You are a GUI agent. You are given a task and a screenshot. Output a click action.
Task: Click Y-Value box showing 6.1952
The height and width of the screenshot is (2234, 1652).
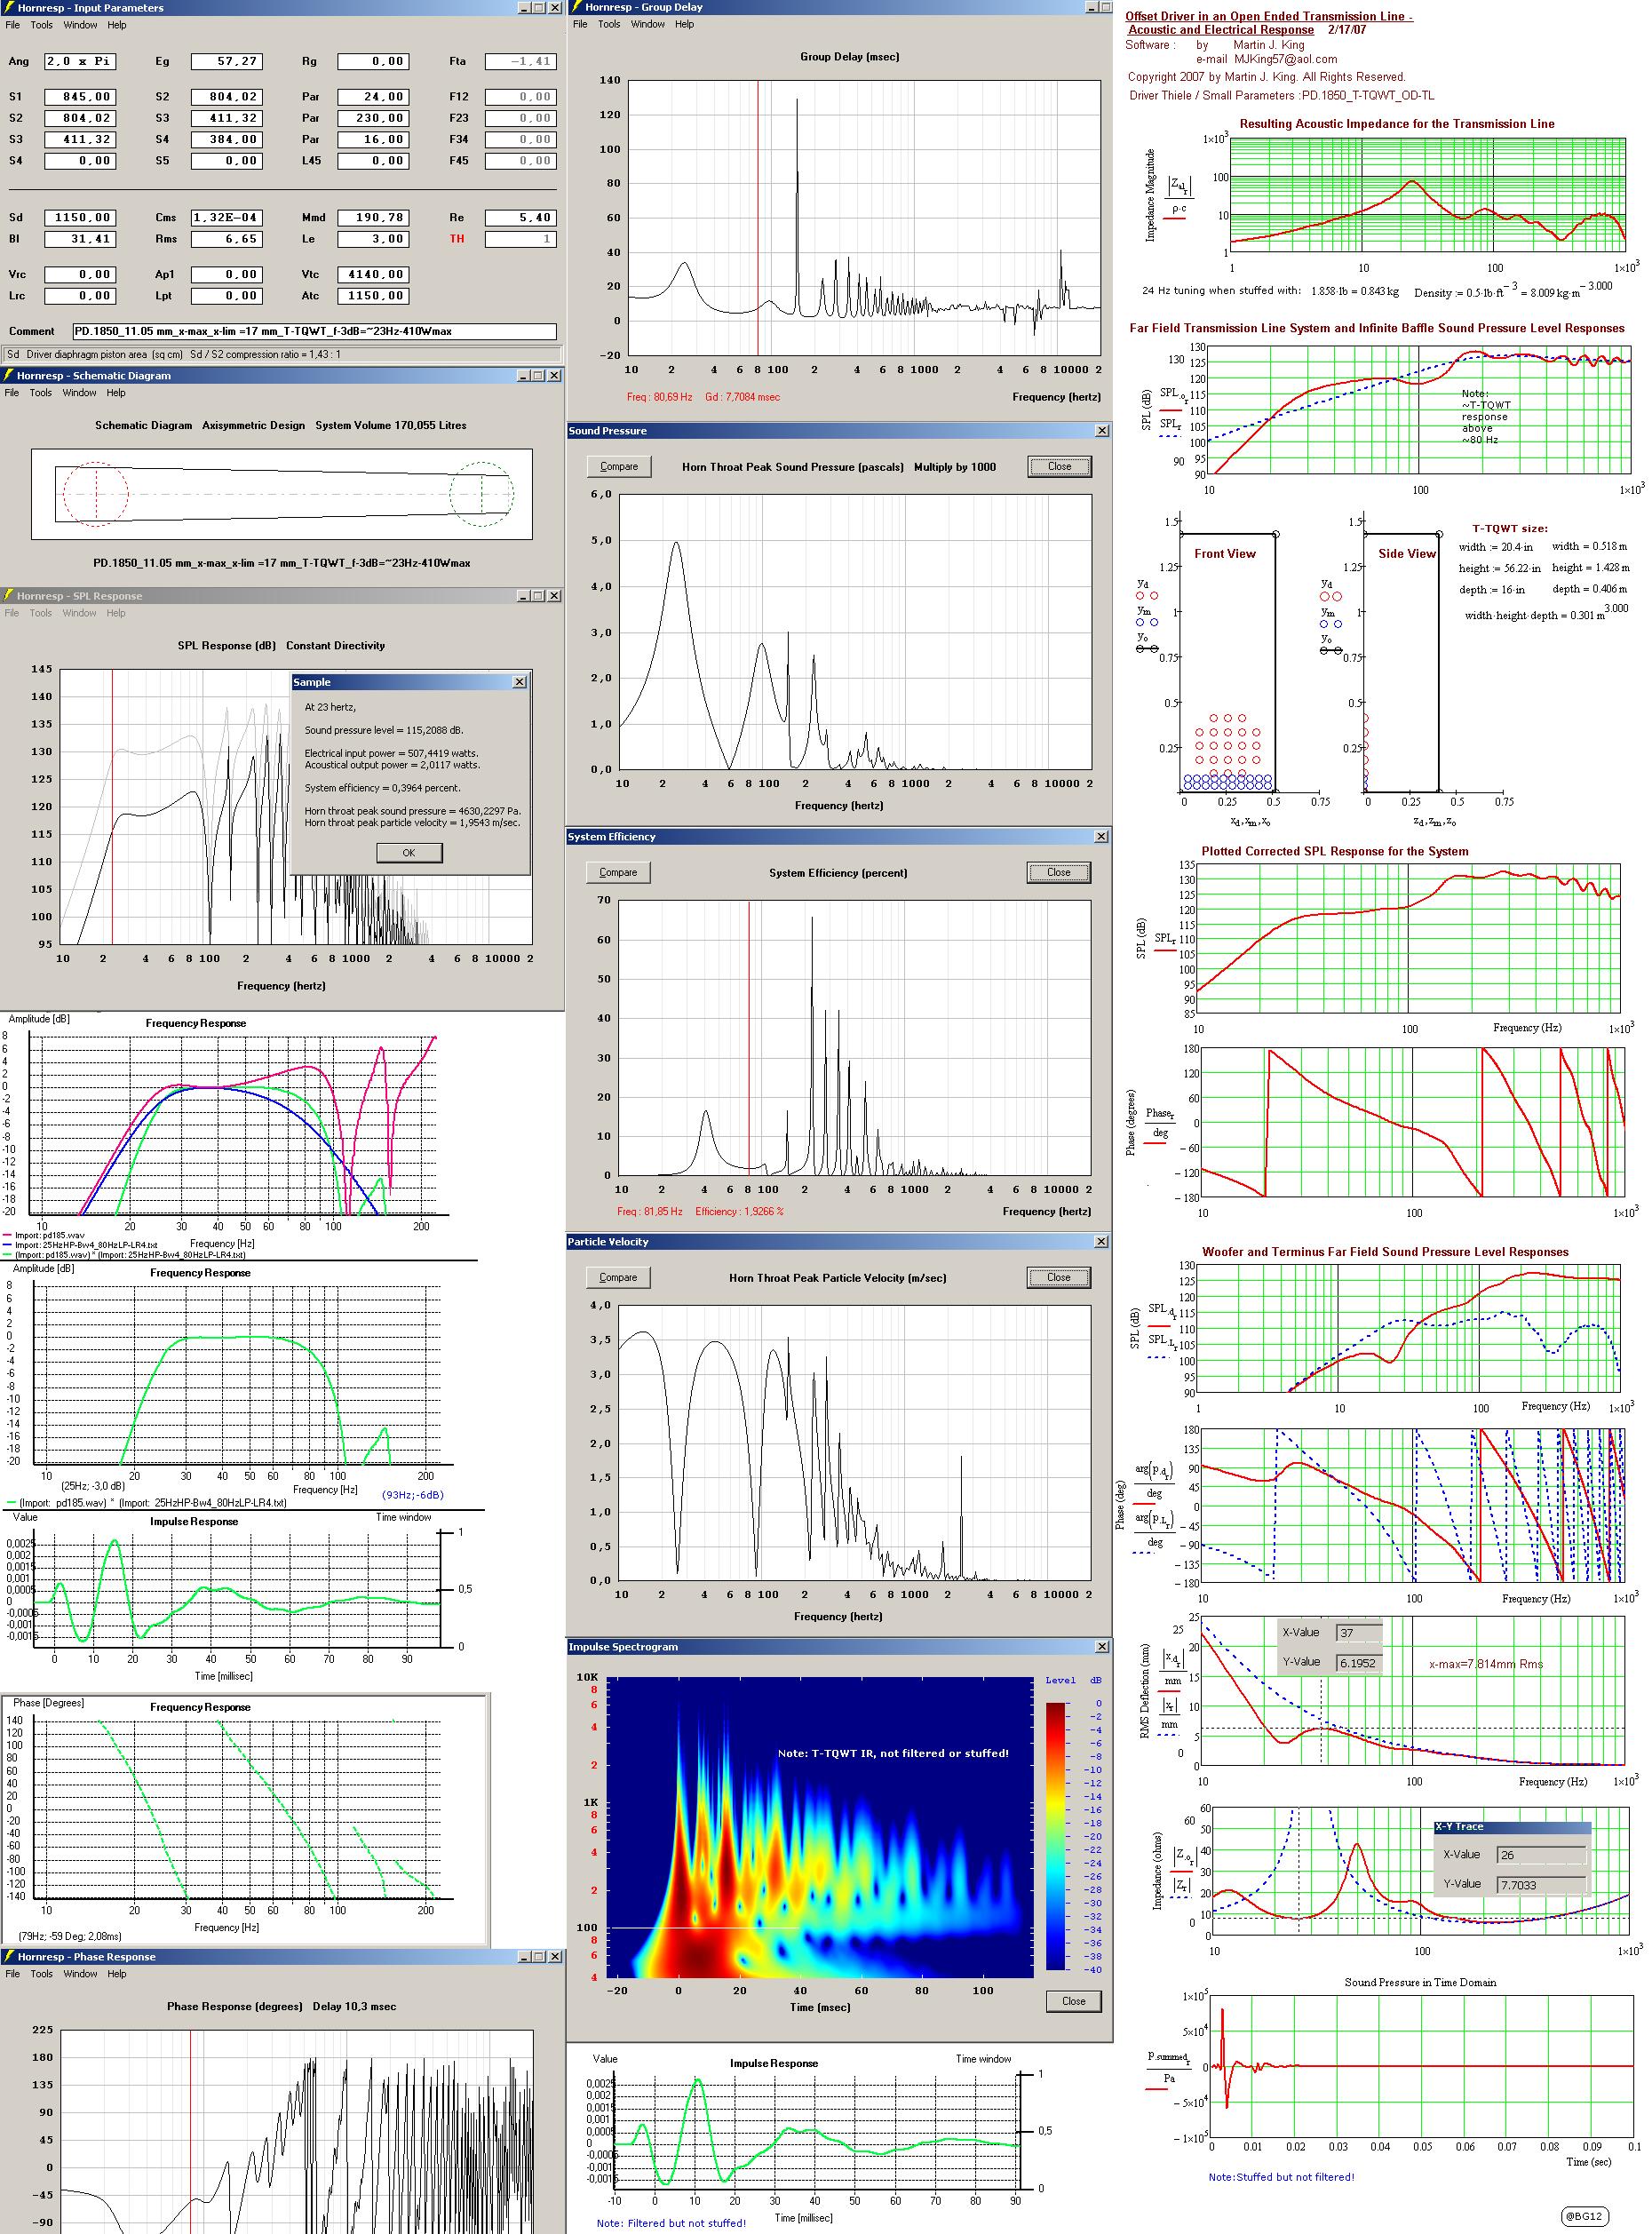click(1359, 1663)
